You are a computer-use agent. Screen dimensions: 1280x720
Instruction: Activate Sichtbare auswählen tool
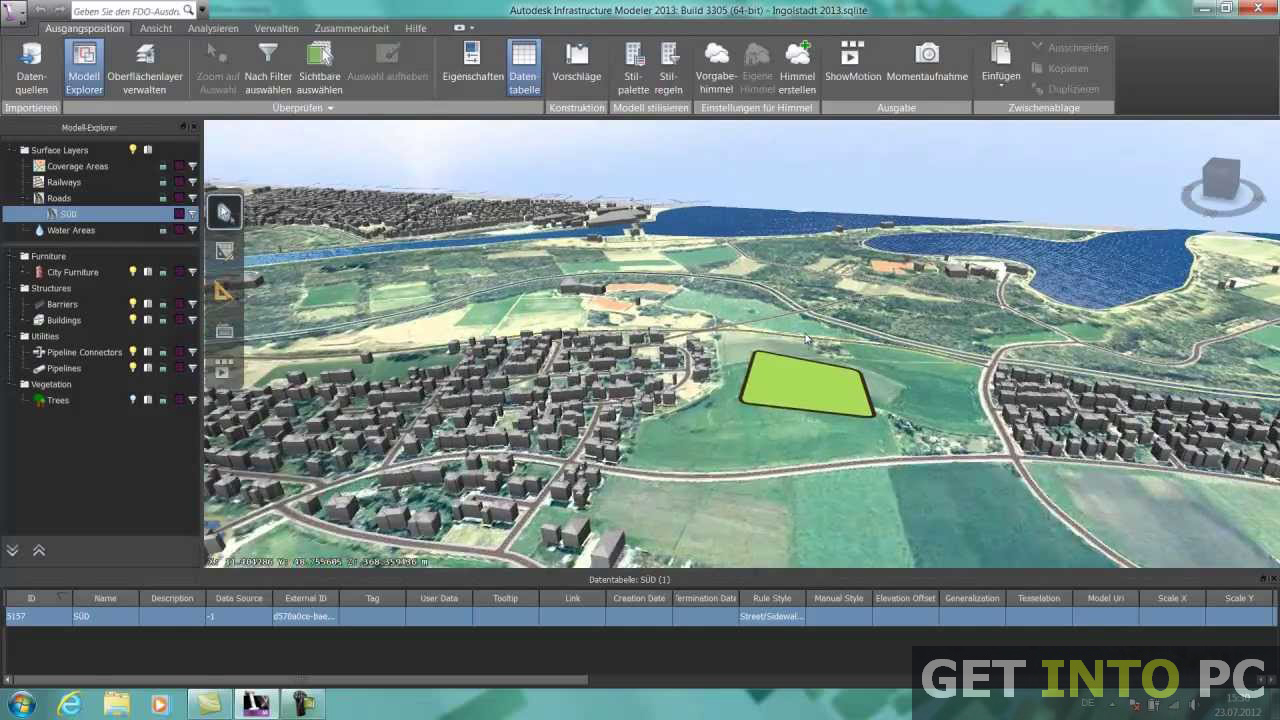[319, 68]
